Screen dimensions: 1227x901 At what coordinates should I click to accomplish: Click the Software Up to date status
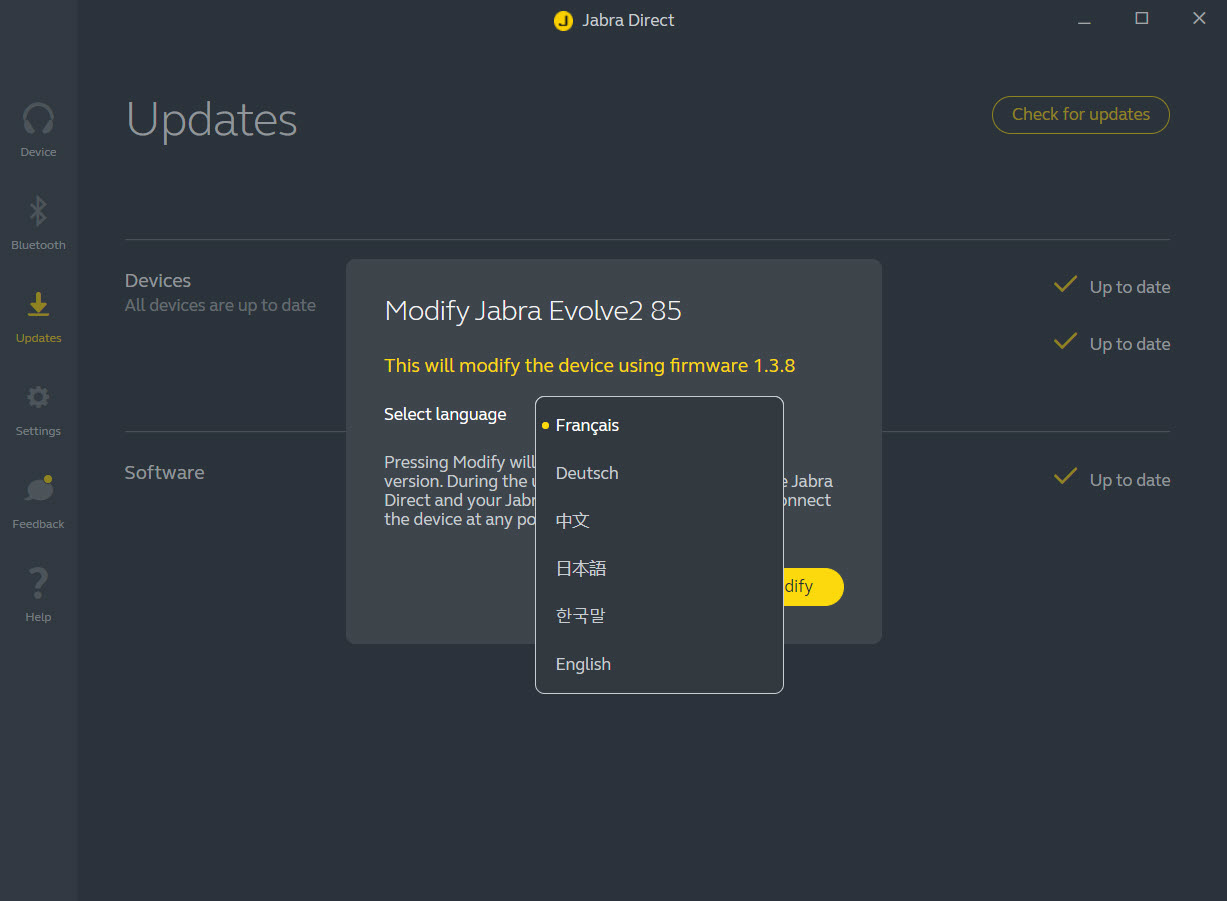pos(1112,479)
